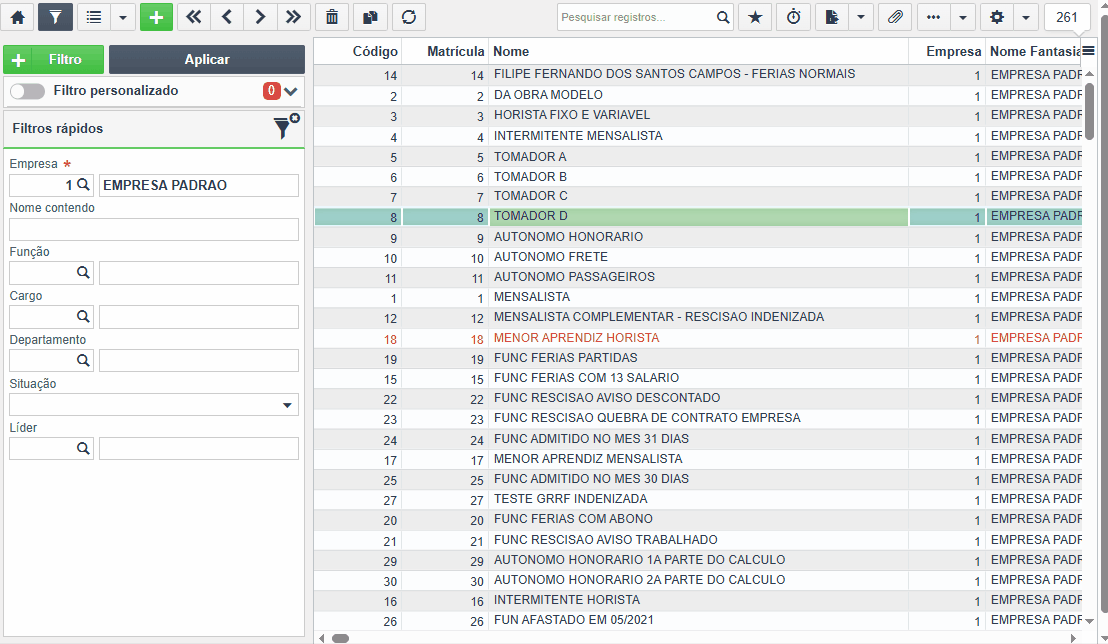Refresh the record list
Screen dimensions: 1108x644
point(408,17)
